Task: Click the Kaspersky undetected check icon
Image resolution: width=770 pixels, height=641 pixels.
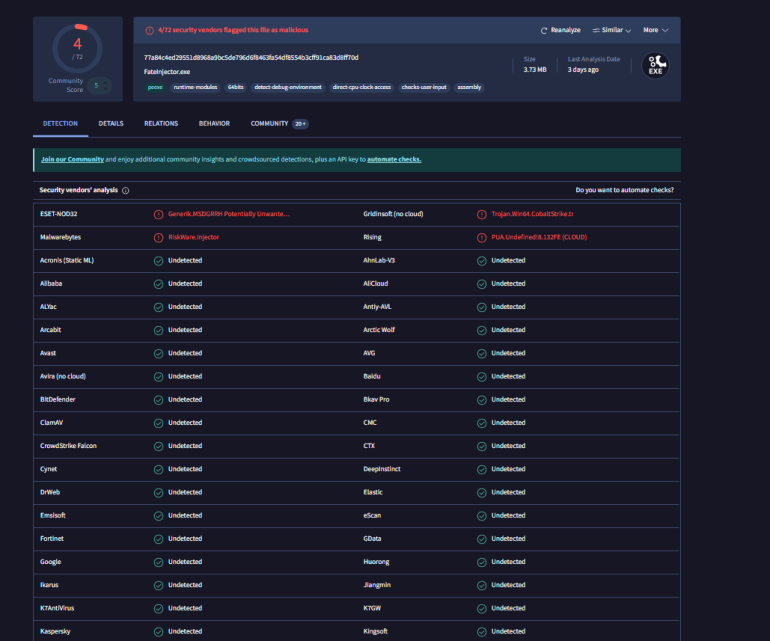Action: 159,632
